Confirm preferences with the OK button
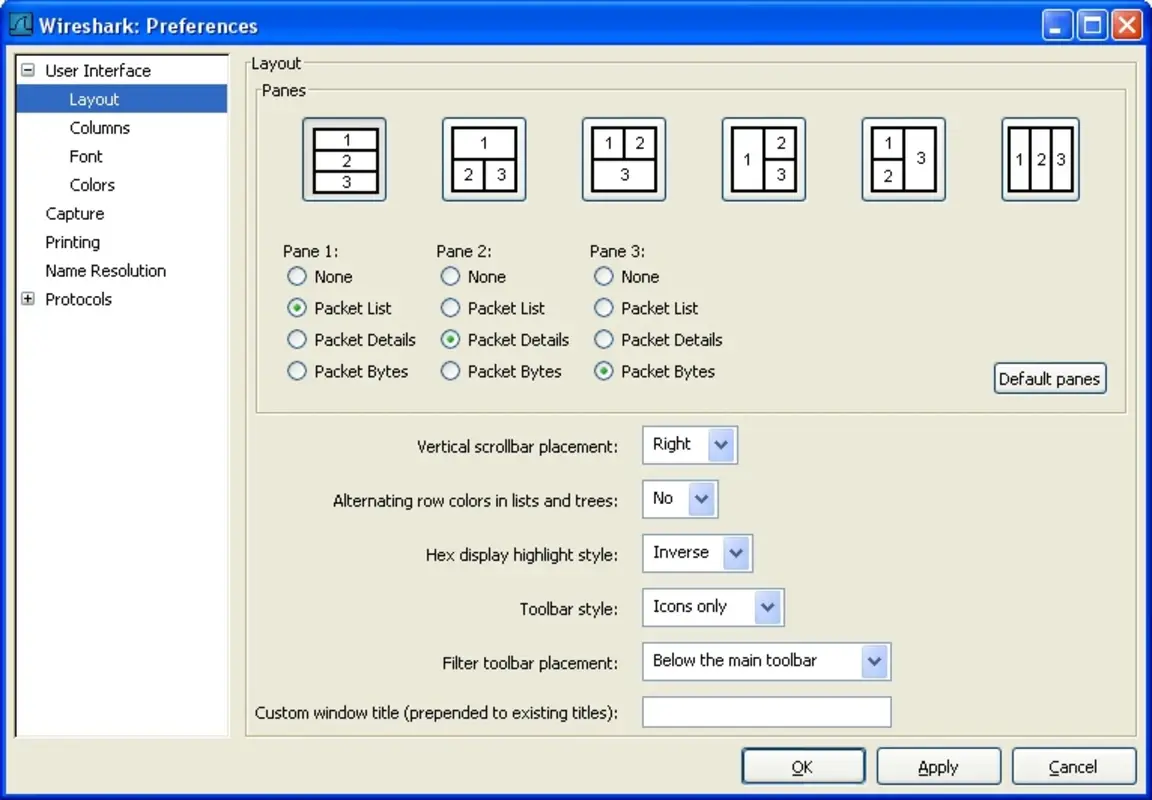 click(x=803, y=766)
